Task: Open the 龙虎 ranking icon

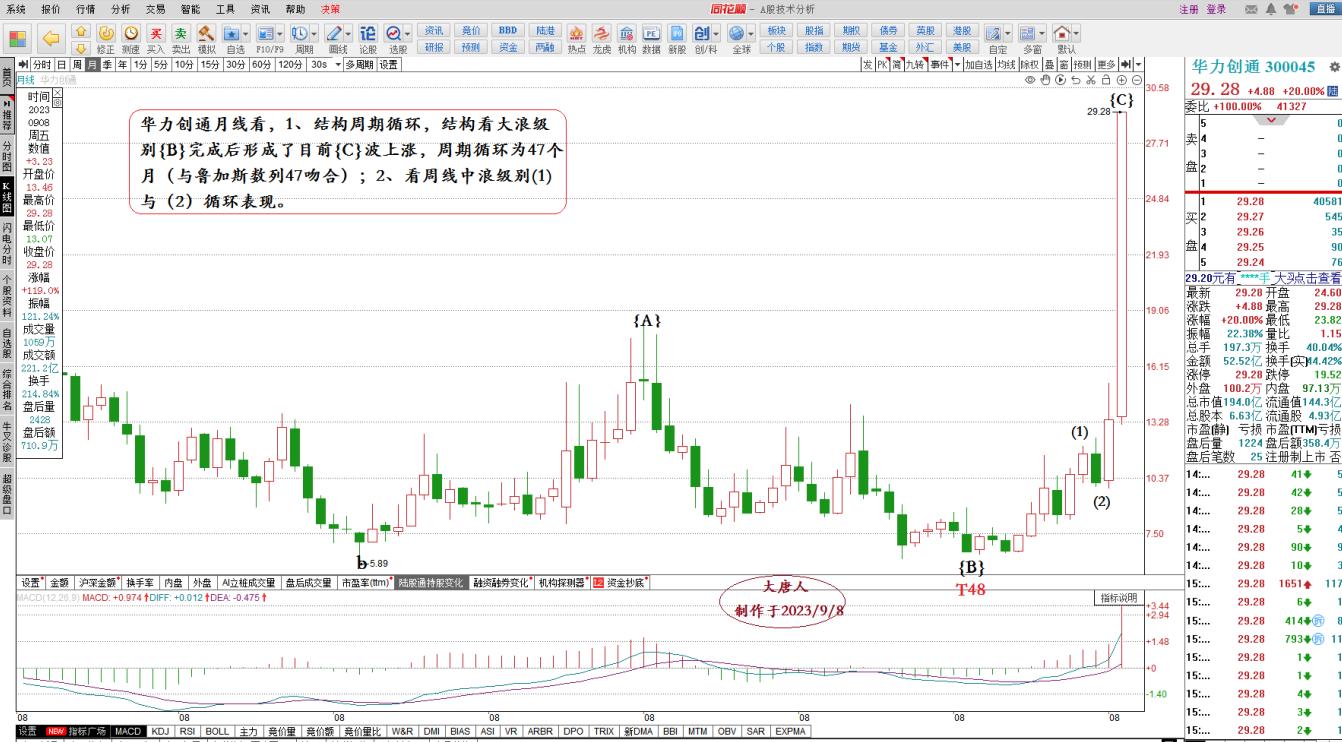Action: pos(602,34)
